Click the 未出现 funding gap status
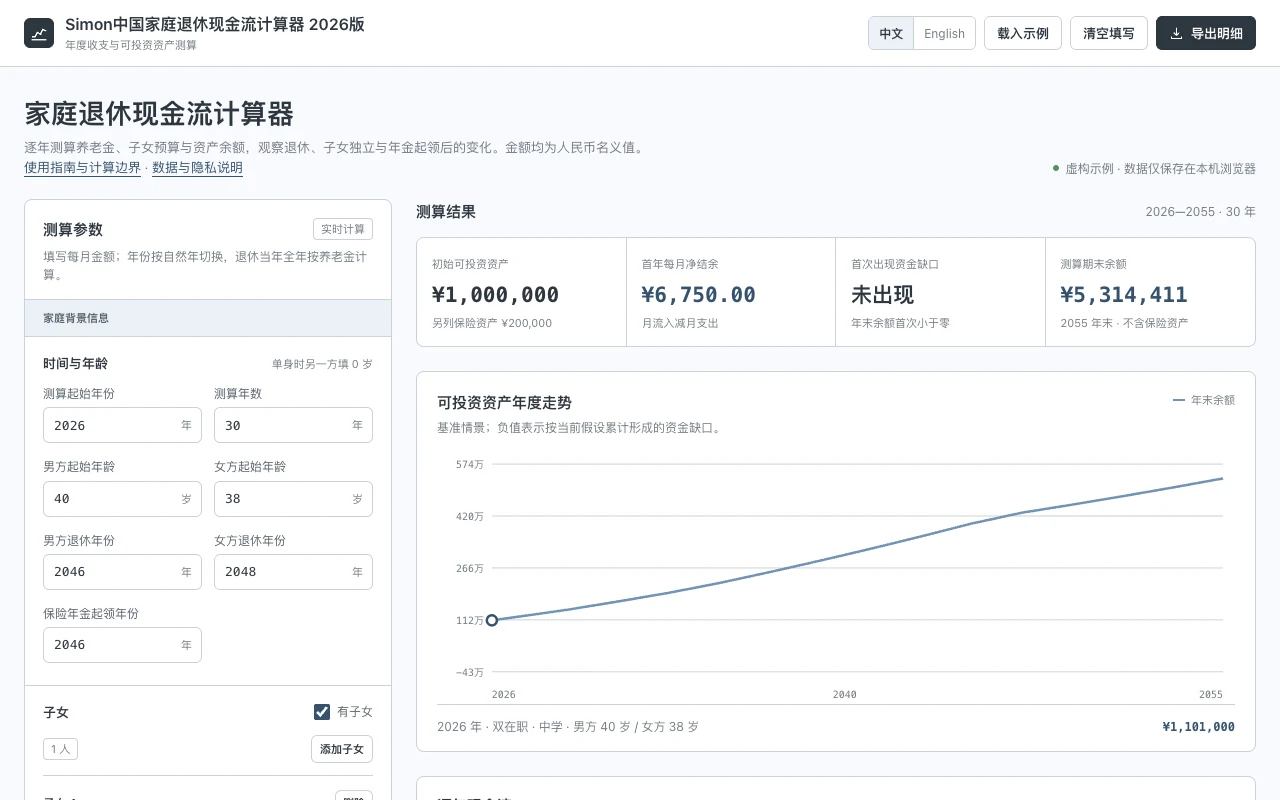 [882, 295]
